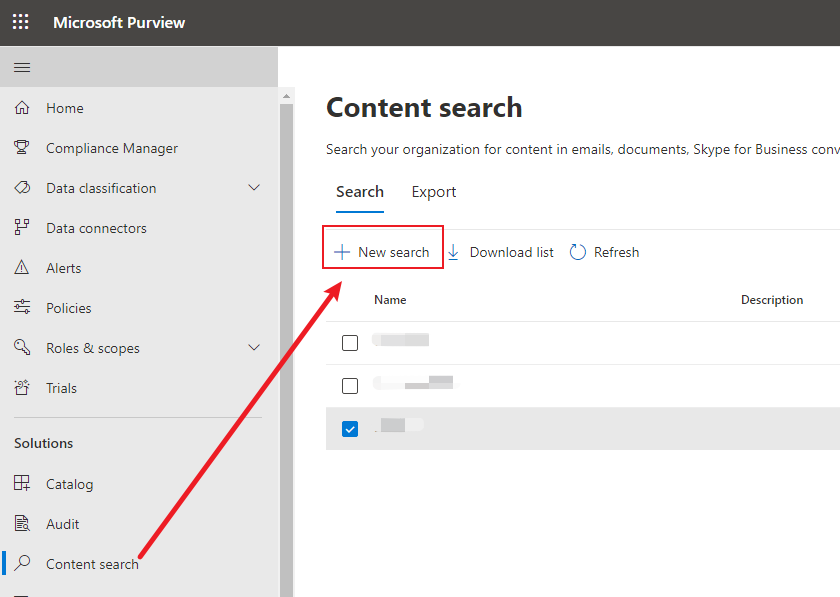
Task: Uncheck the selected third row checkbox
Action: (350, 429)
